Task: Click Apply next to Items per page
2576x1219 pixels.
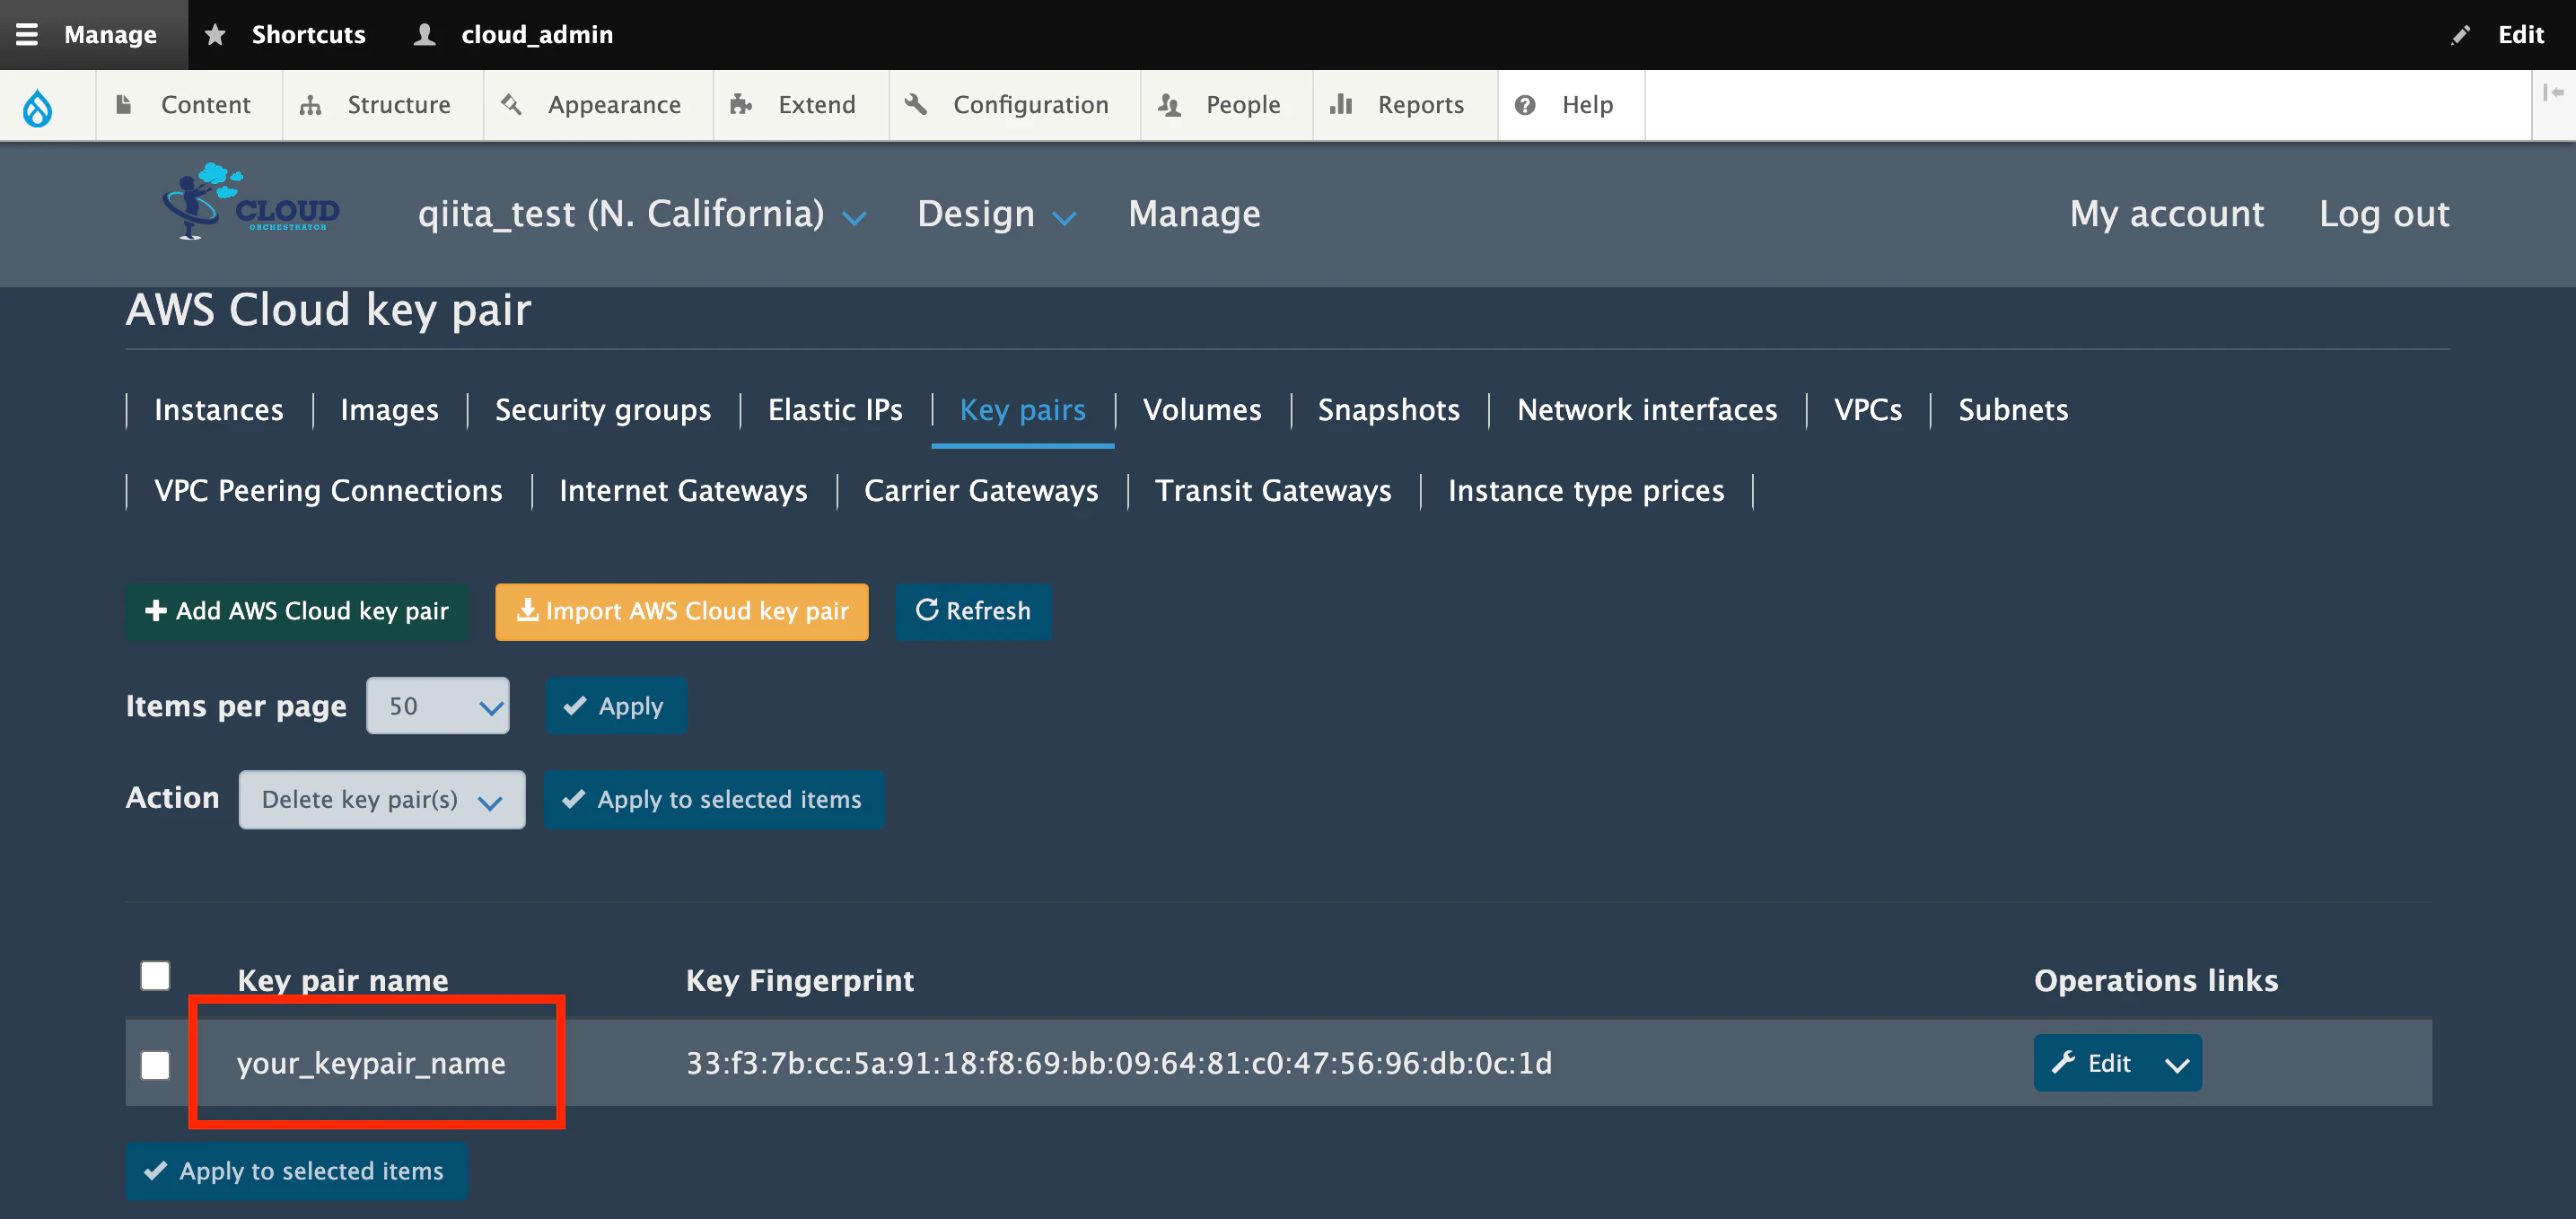Action: pyautogui.click(x=616, y=706)
